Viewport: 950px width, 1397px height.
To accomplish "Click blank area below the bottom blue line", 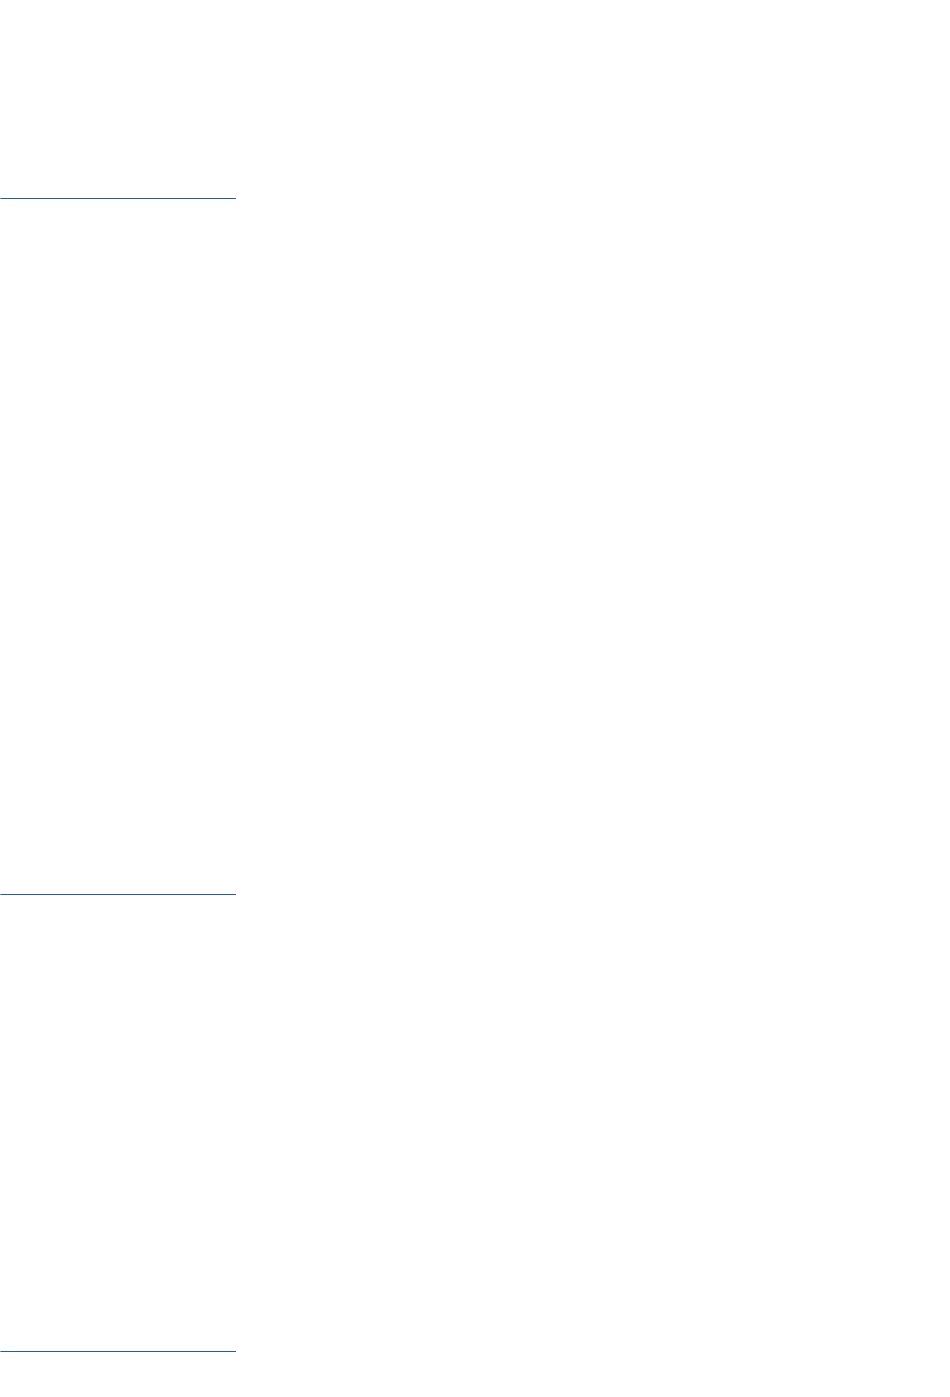I will click(x=118, y=1375).
